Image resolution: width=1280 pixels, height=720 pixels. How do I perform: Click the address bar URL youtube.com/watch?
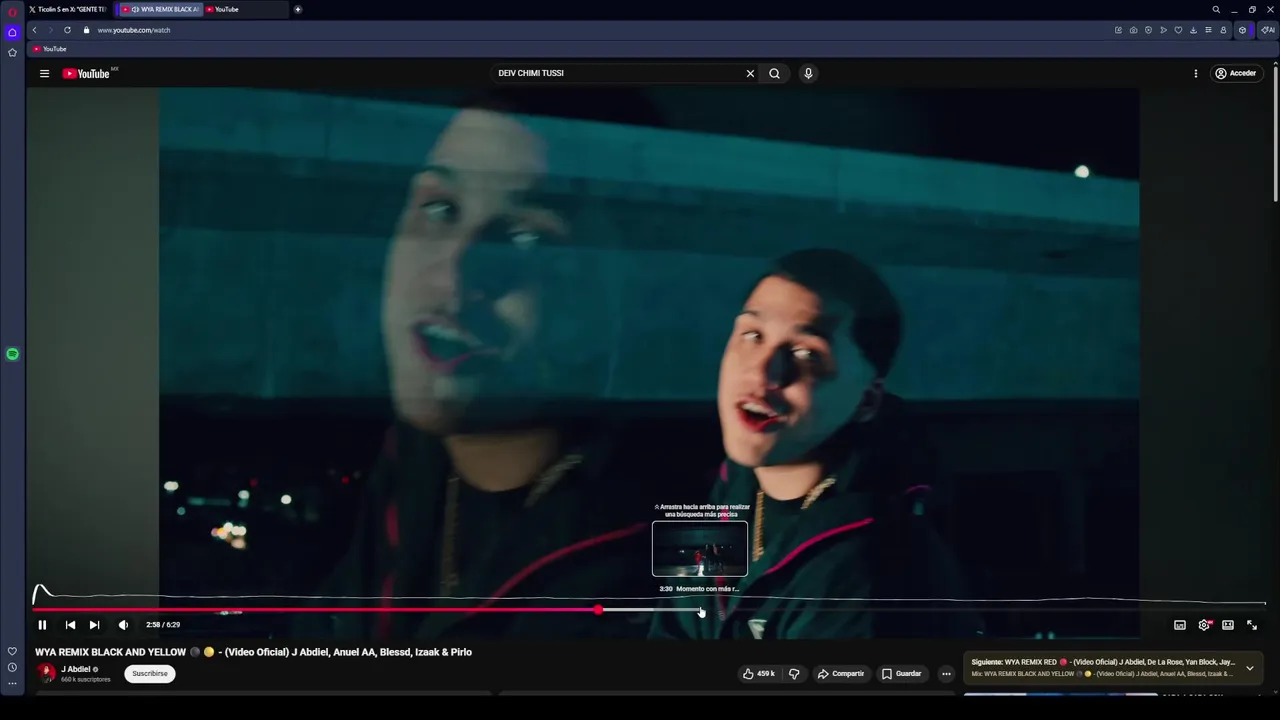(x=134, y=30)
